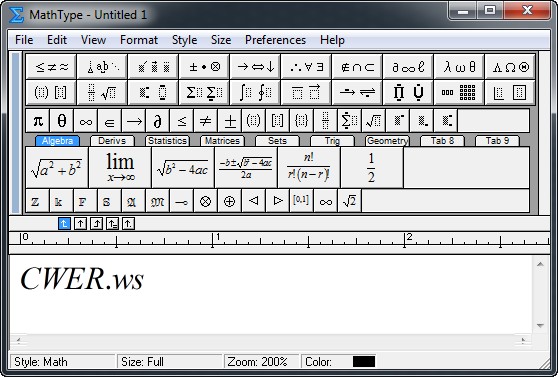Click the CWER.ws equation in editing area

pyautogui.click(x=82, y=278)
